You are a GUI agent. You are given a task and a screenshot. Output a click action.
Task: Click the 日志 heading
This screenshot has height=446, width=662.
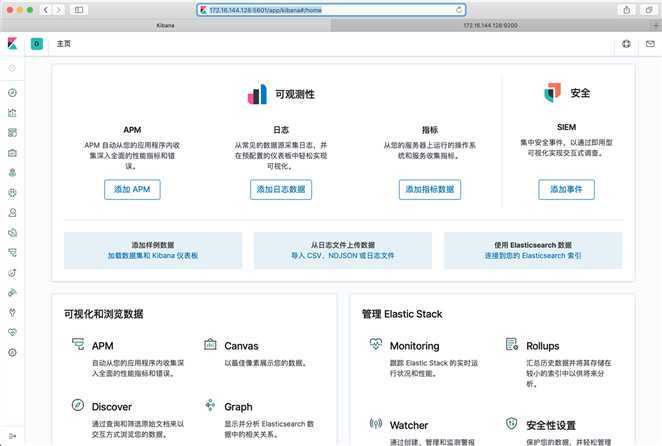pyautogui.click(x=281, y=130)
